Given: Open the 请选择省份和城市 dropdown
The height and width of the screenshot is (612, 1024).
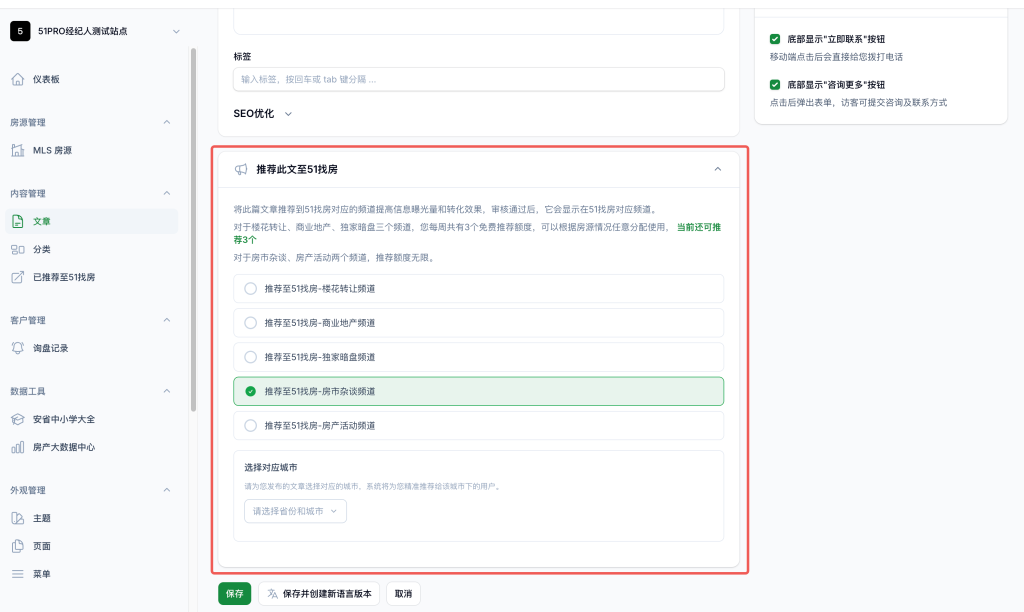Looking at the screenshot, I should (295, 511).
